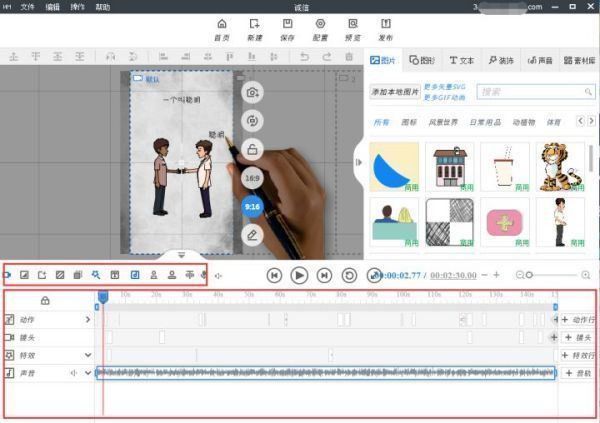
Task: Delete selection with the trash icon
Action: tap(349, 57)
